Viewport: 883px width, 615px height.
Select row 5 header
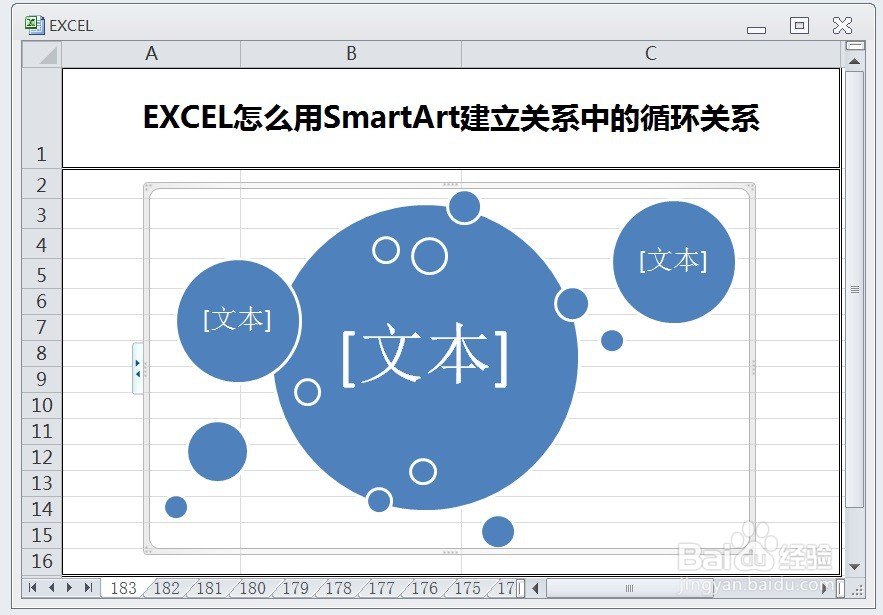41,275
